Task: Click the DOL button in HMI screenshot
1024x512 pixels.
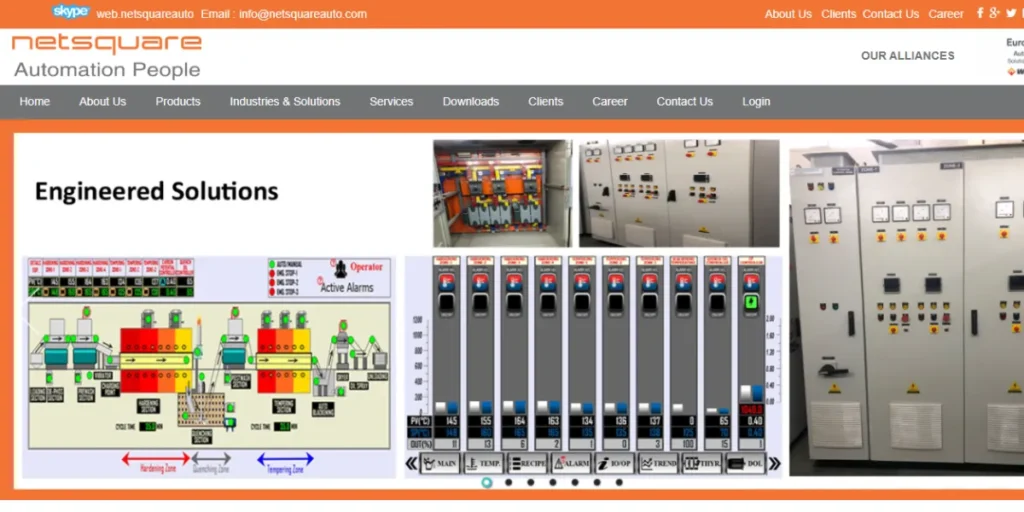Action: point(746,464)
